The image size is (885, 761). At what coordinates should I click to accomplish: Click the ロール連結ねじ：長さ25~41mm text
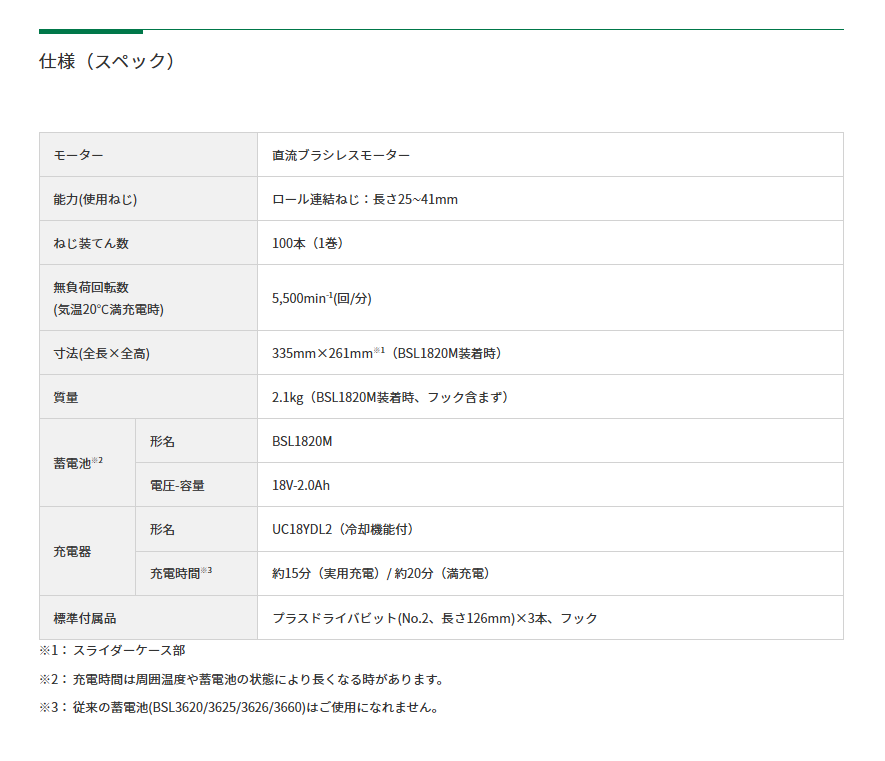click(x=363, y=199)
